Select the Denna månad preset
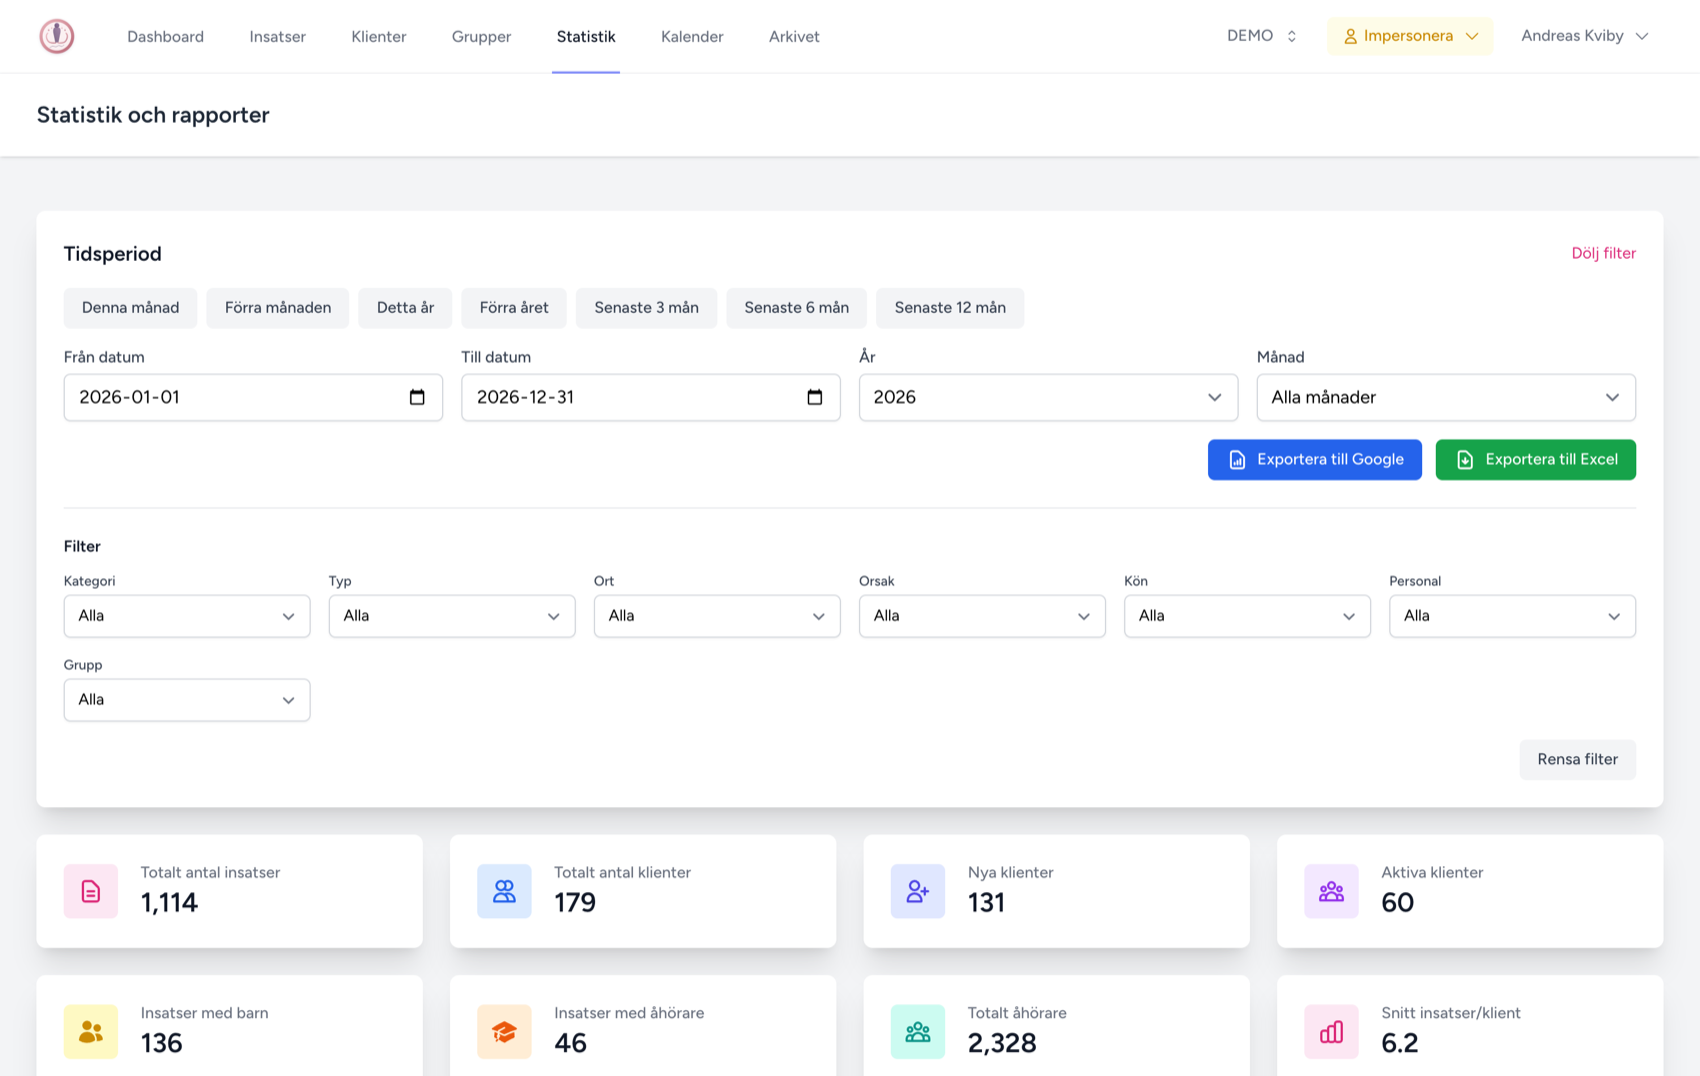The height and width of the screenshot is (1076, 1700). click(131, 308)
